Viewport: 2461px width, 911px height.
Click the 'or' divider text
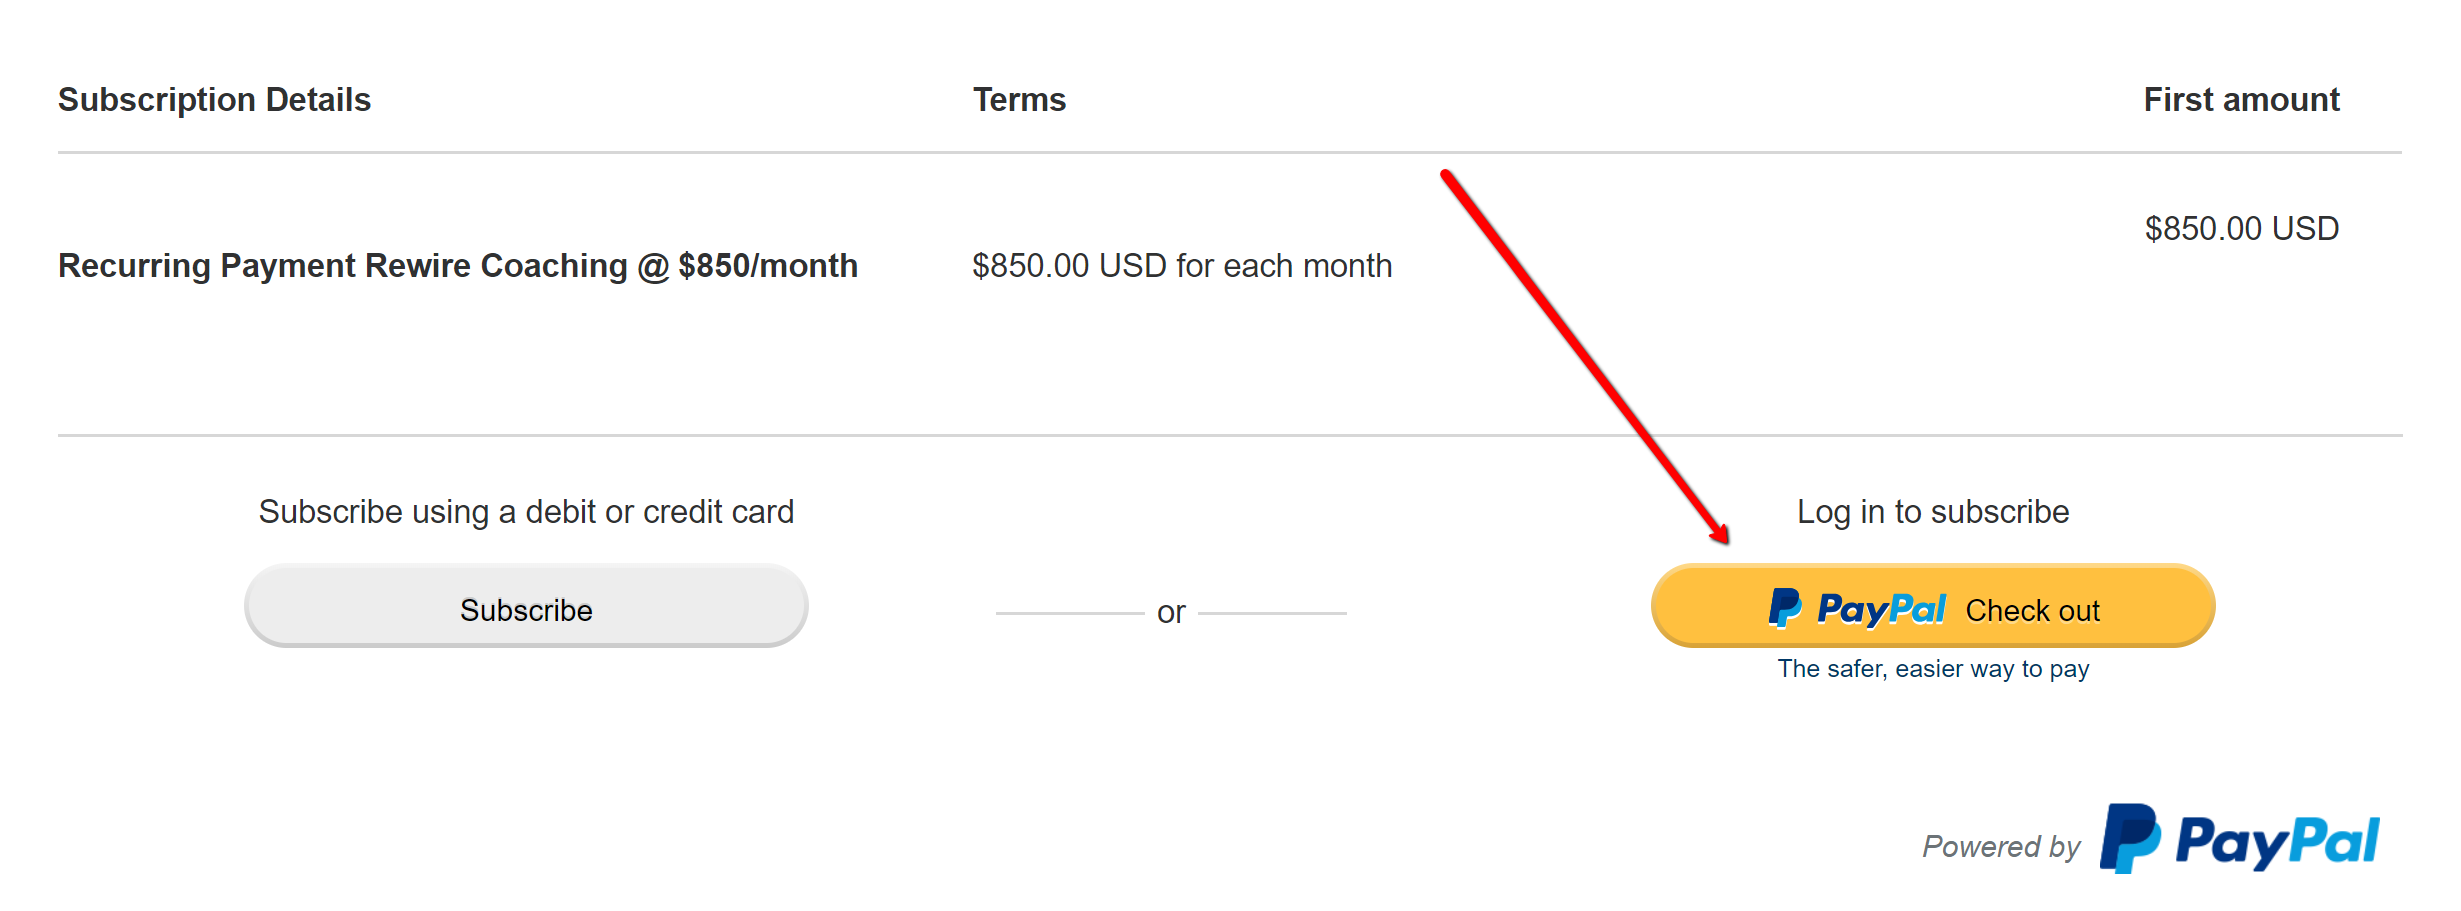tap(1171, 612)
